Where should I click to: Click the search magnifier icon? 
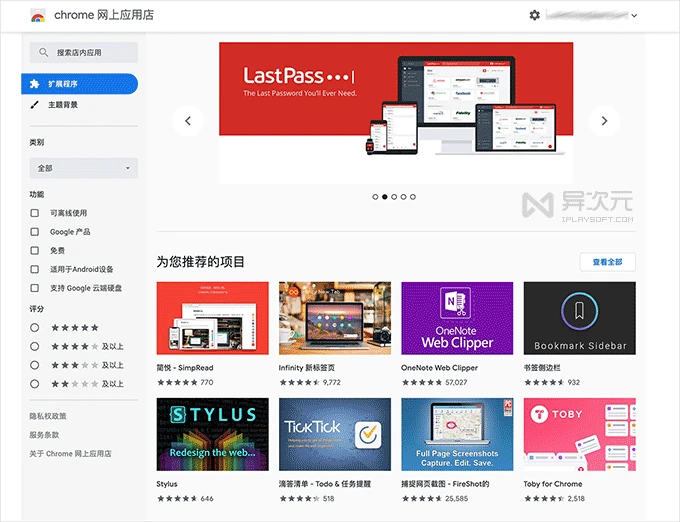coord(43,52)
